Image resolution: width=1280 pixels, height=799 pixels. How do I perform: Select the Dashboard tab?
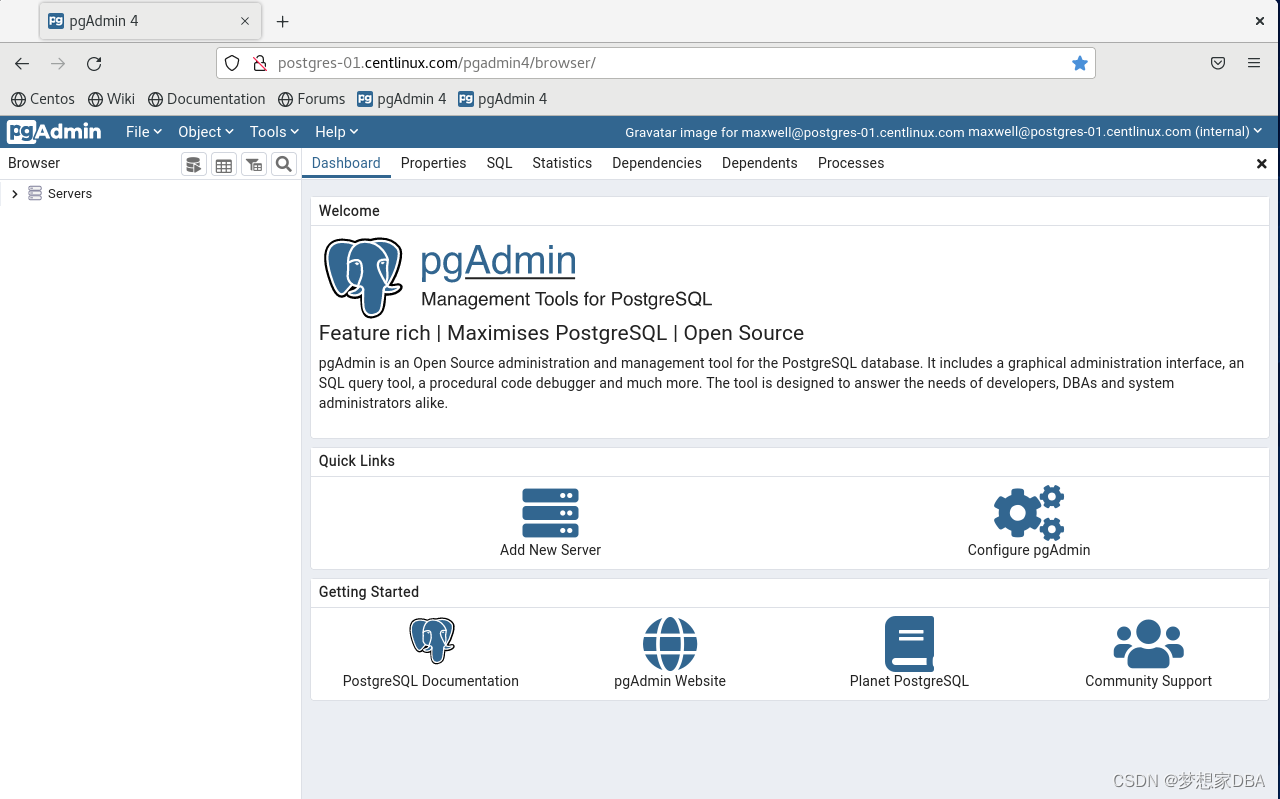tap(346, 163)
